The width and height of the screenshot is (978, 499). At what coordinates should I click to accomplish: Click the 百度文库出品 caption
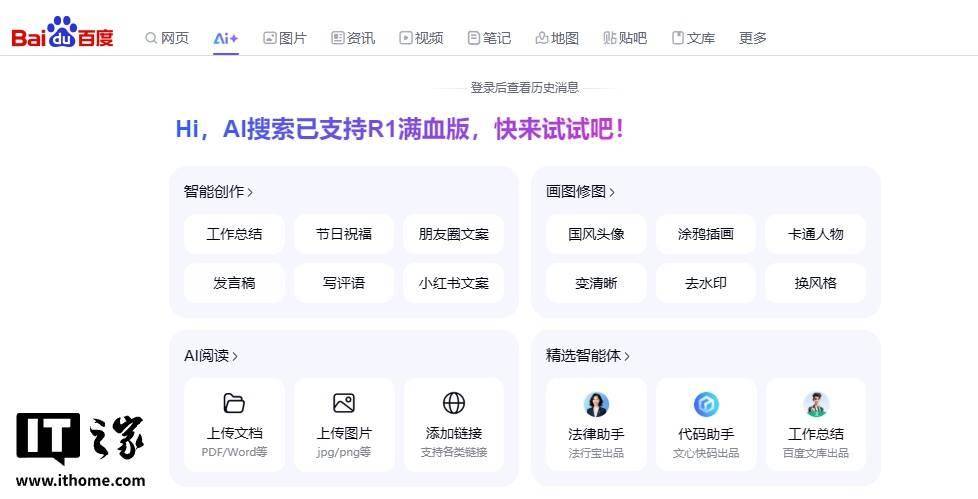[816, 453]
